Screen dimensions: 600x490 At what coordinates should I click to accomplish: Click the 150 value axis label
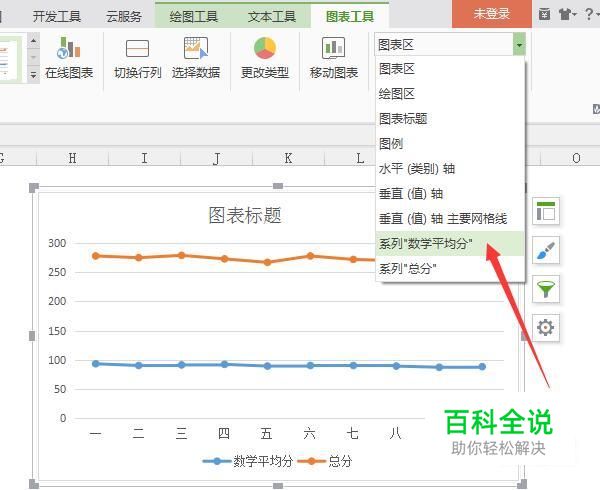pyautogui.click(x=57, y=331)
